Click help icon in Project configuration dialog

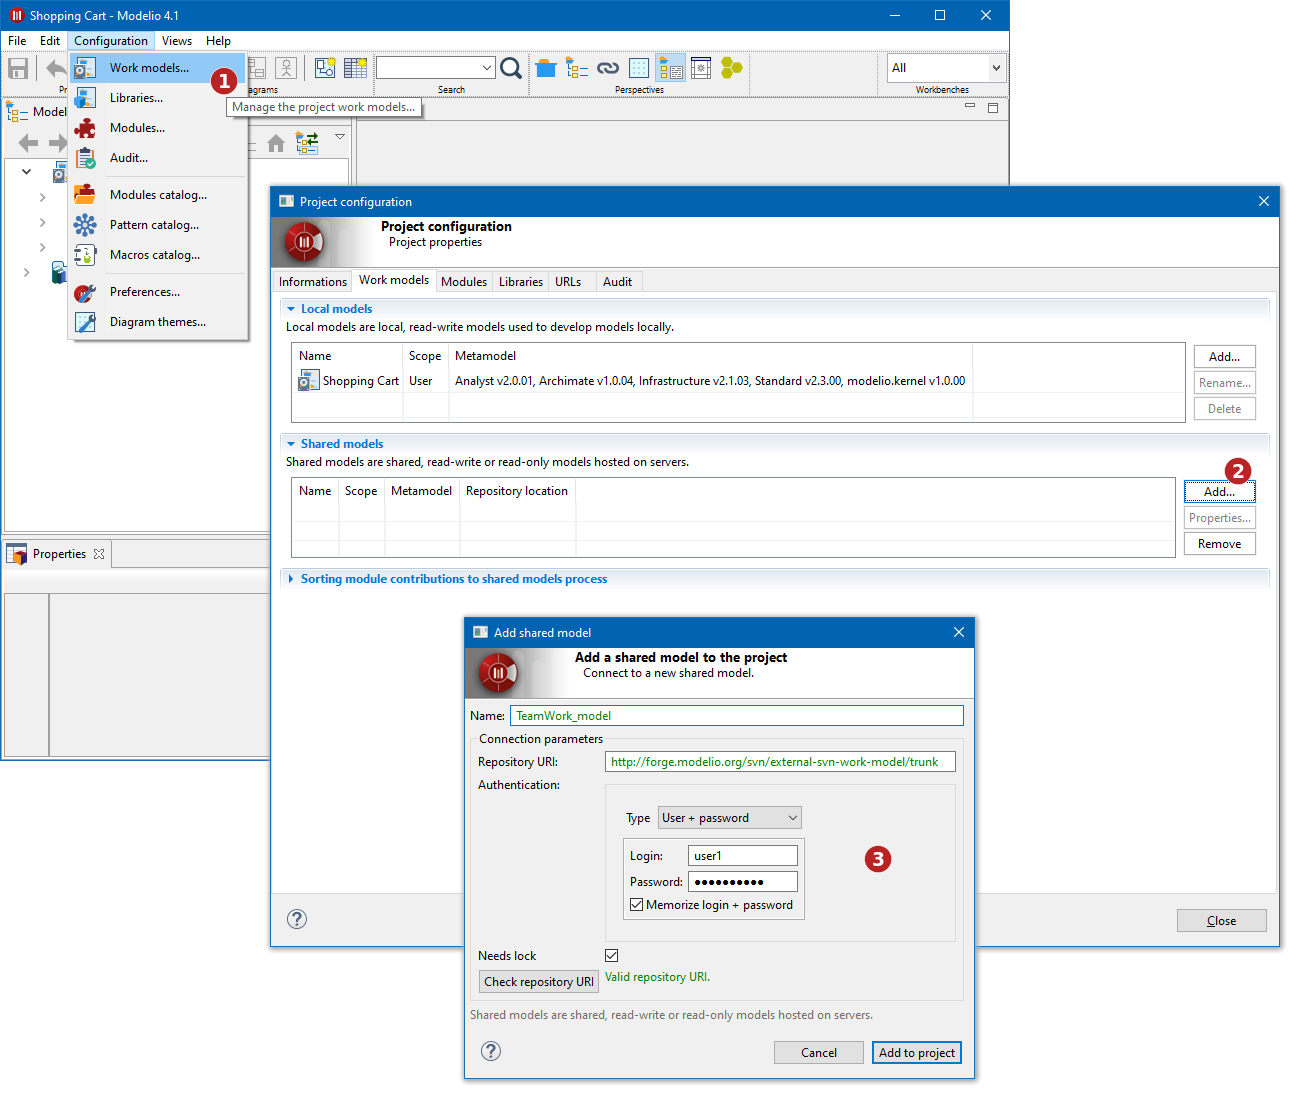(x=297, y=919)
